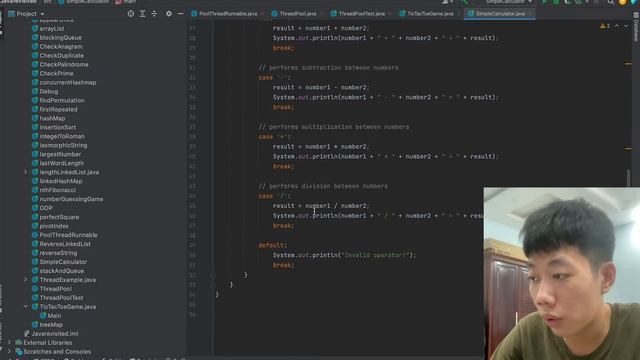Select ThreadPool in Project tree
This screenshot has width=640, height=360.
56,289
